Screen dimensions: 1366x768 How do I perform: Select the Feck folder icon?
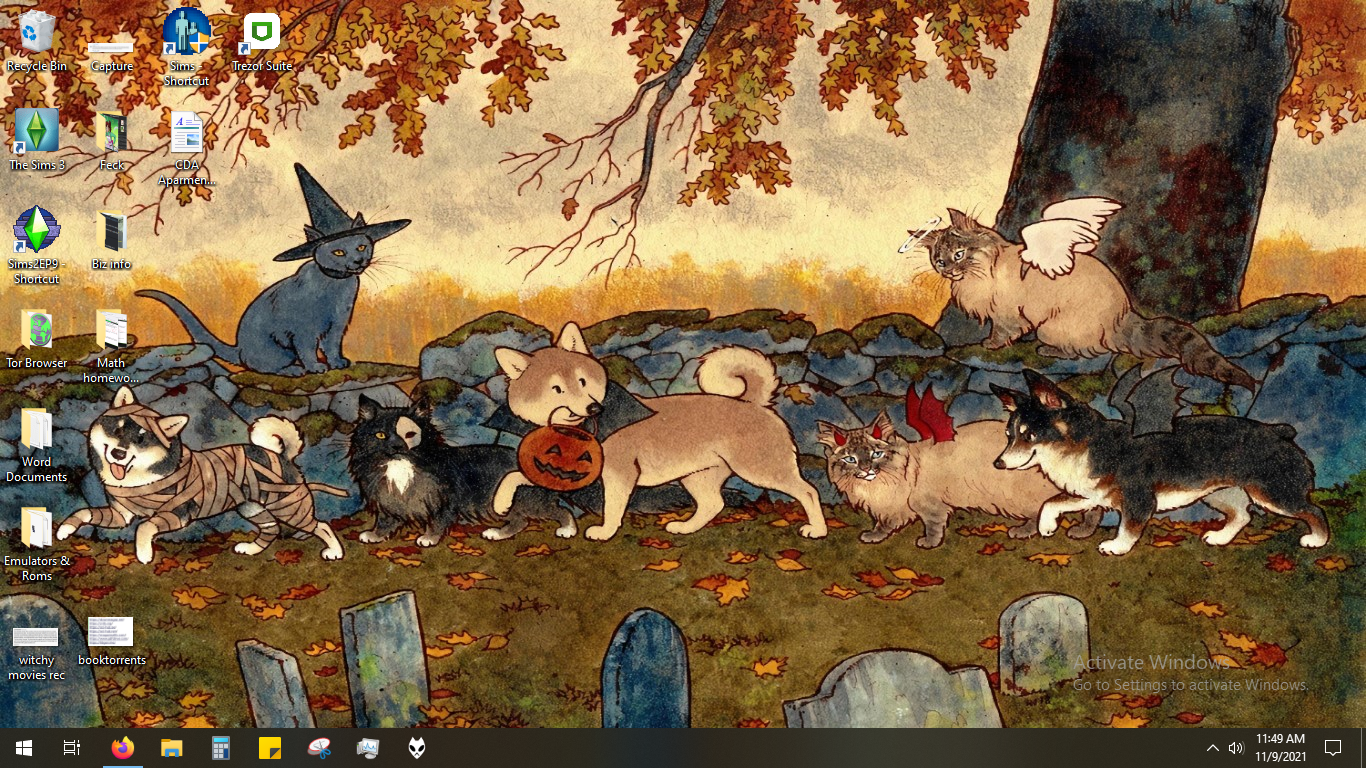(111, 140)
